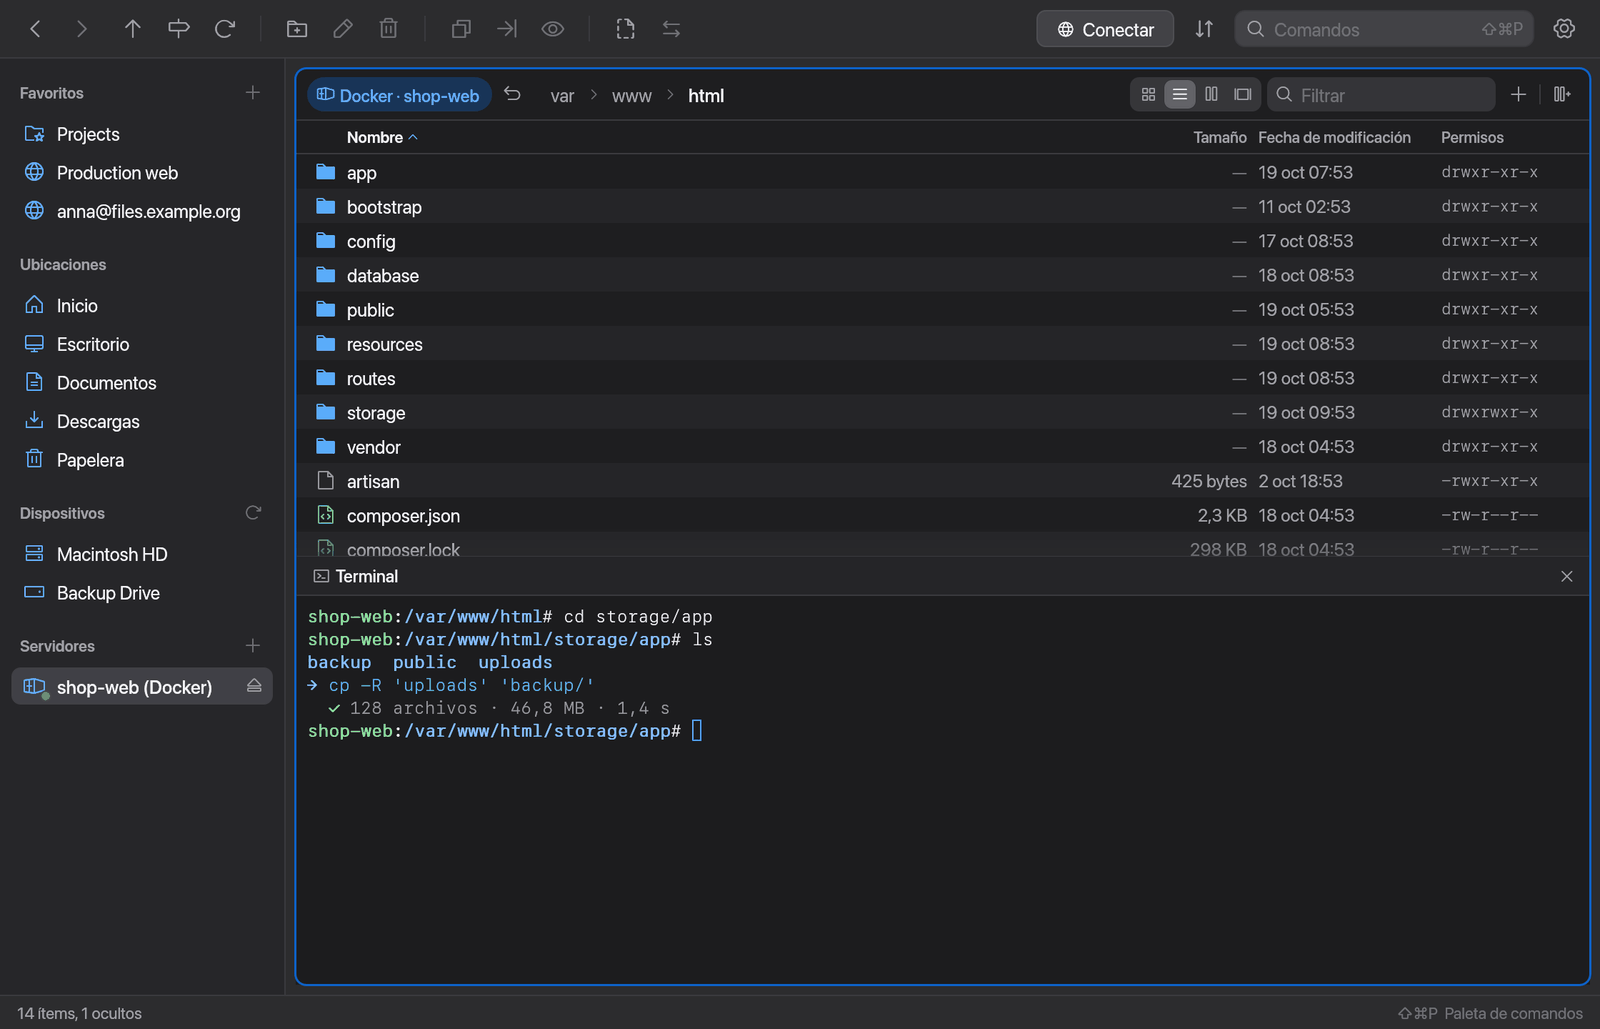The image size is (1600, 1029).
Task: Open the transfers up-down arrows icon
Action: pyautogui.click(x=1204, y=29)
